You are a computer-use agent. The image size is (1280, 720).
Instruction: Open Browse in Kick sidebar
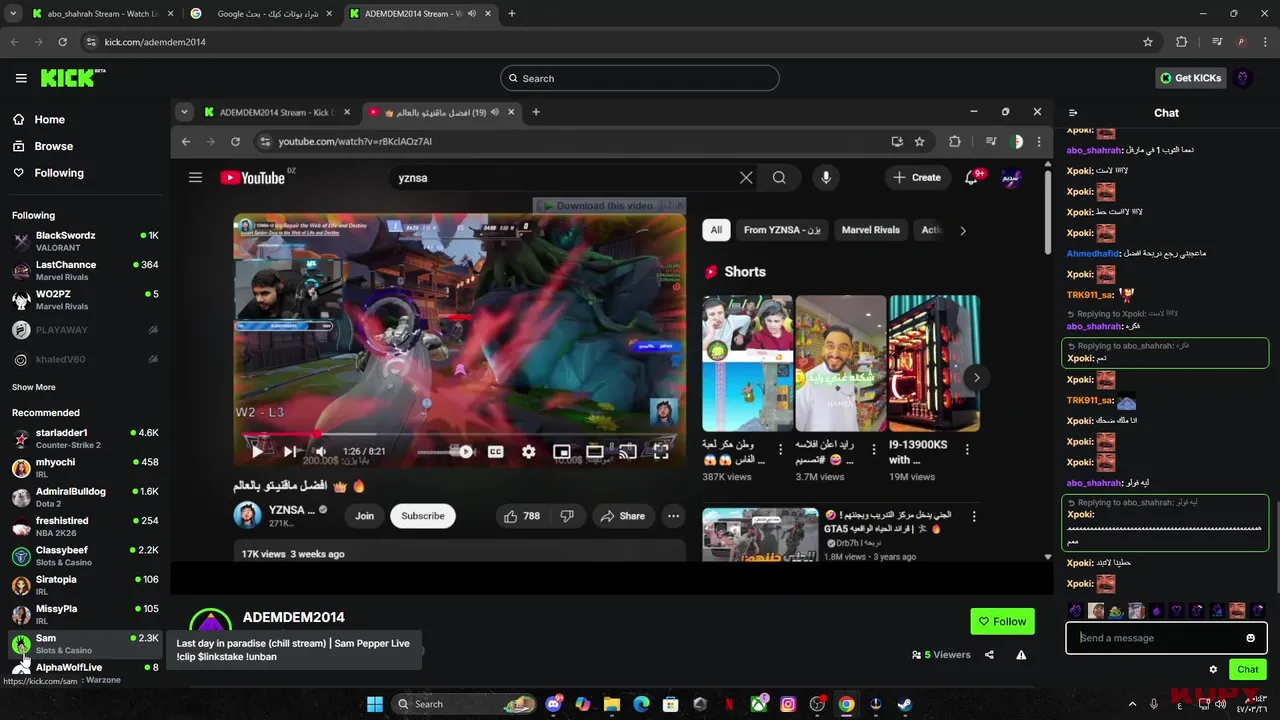click(53, 146)
